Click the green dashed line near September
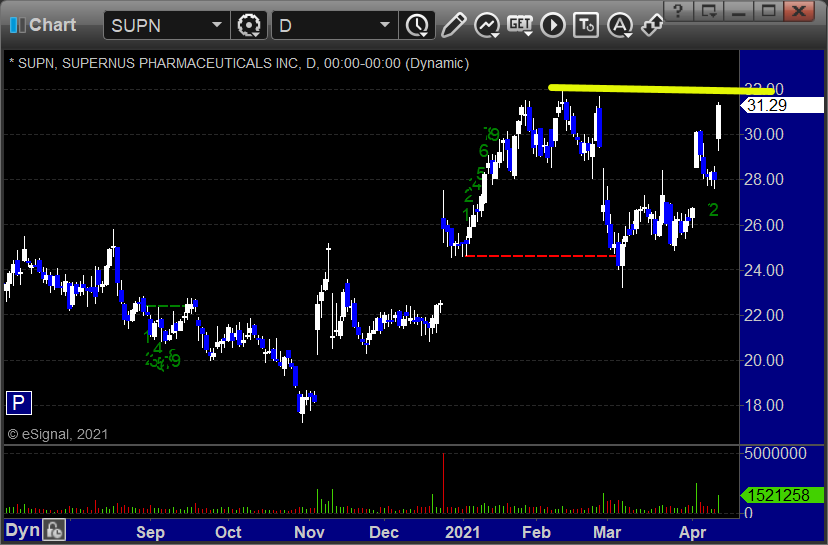Image resolution: width=828 pixels, height=545 pixels. pos(167,306)
